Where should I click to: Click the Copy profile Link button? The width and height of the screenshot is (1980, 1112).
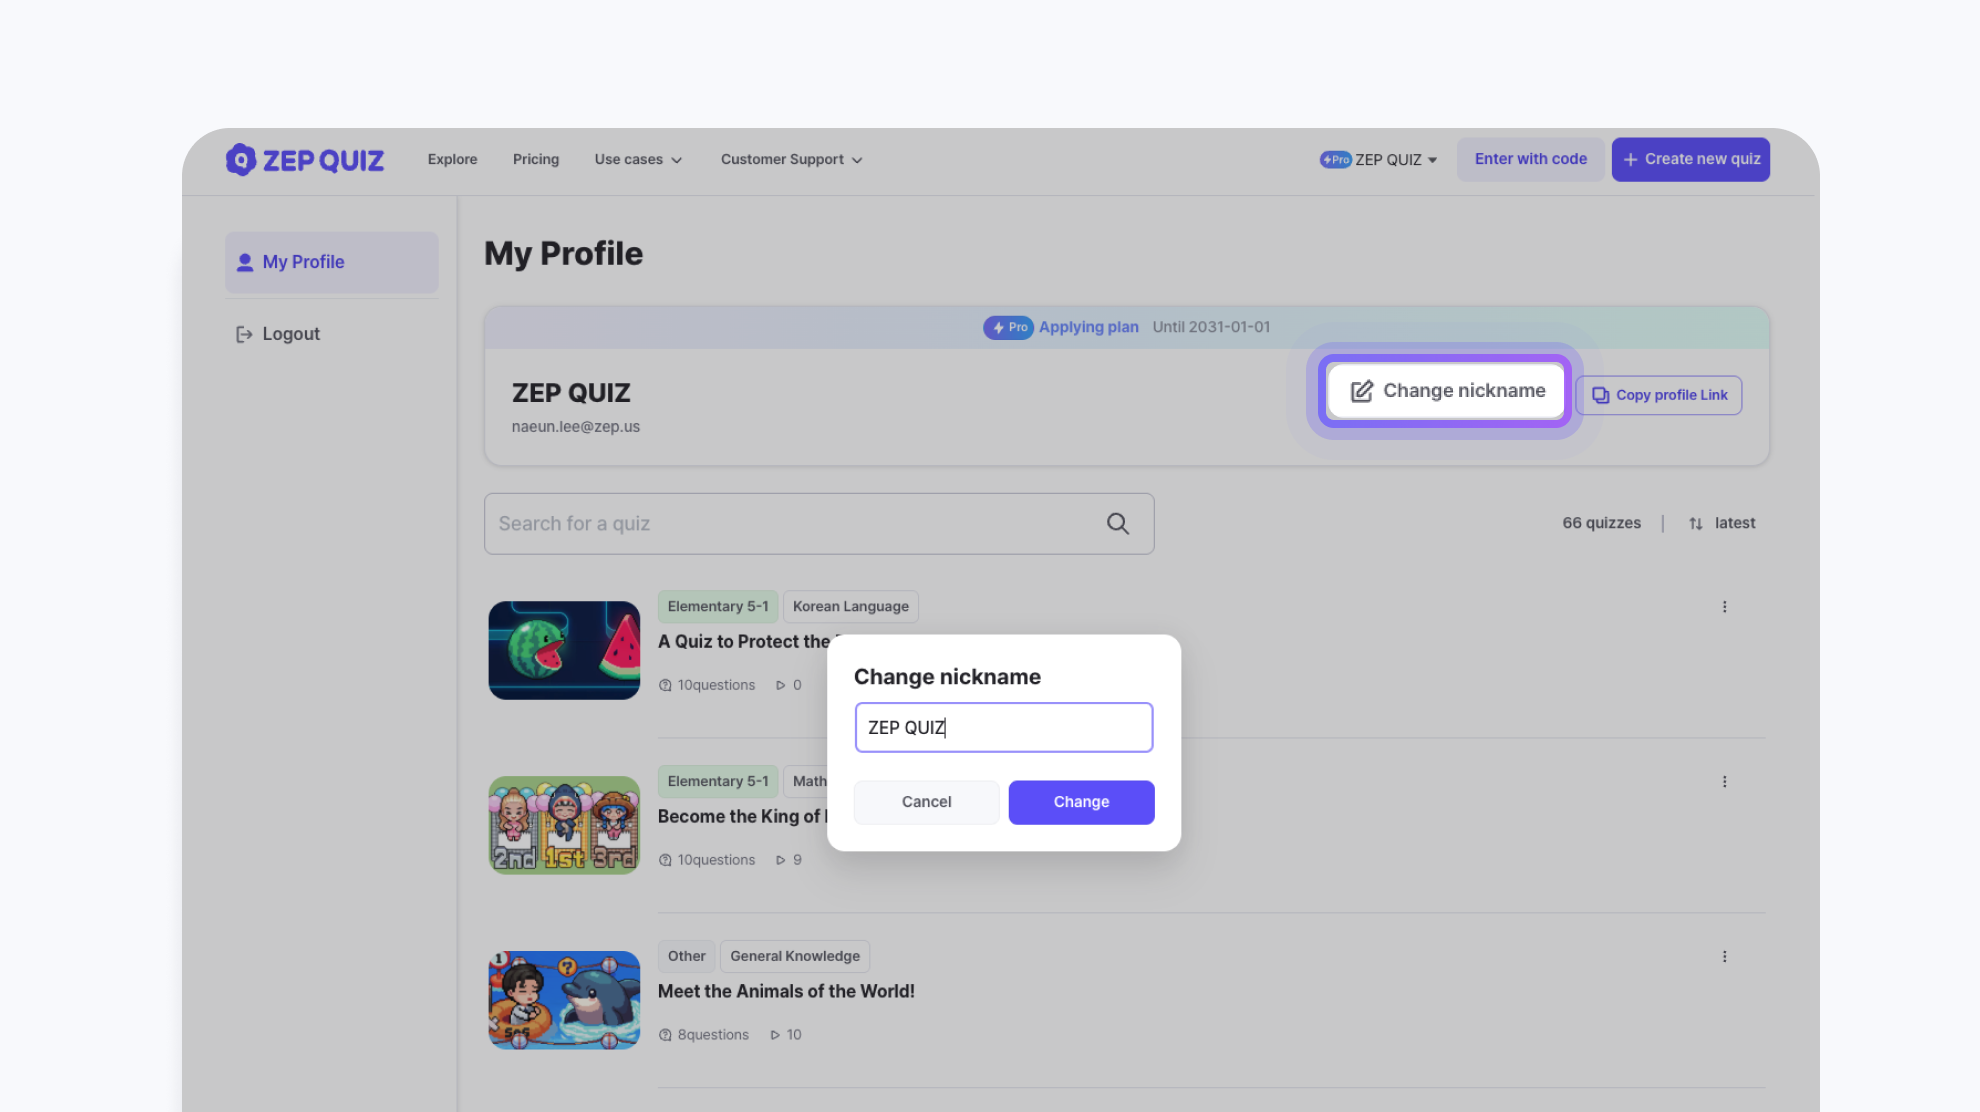click(1658, 395)
